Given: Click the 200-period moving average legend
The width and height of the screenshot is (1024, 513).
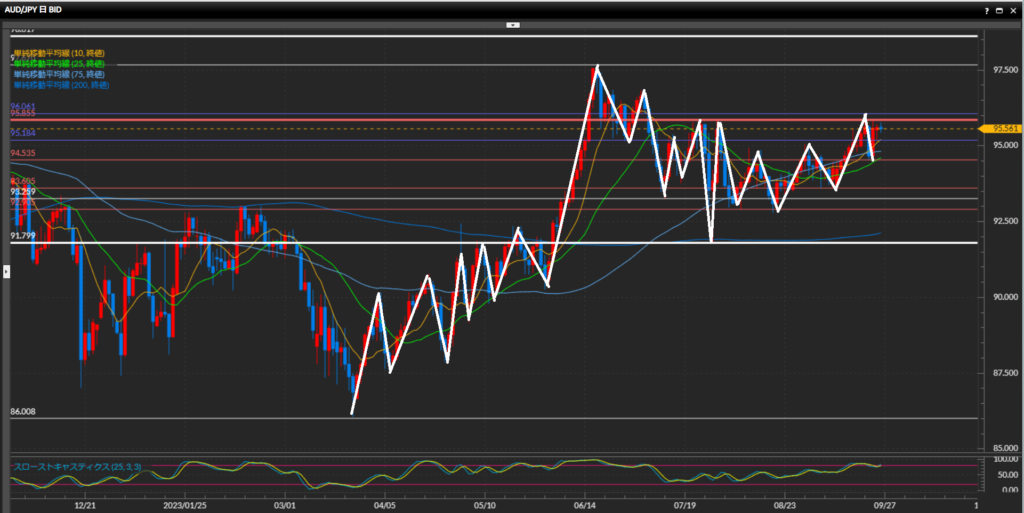Looking at the screenshot, I should (x=61, y=86).
